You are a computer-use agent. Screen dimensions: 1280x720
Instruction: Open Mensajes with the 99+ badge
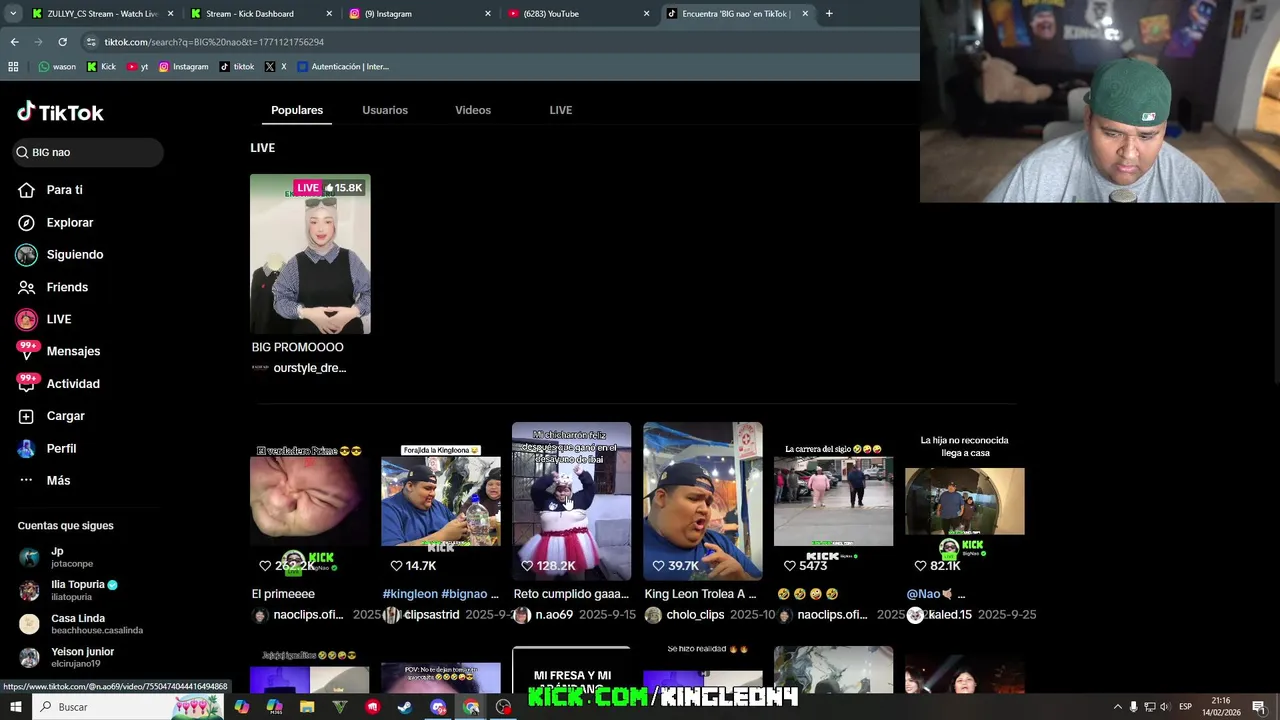click(x=58, y=351)
